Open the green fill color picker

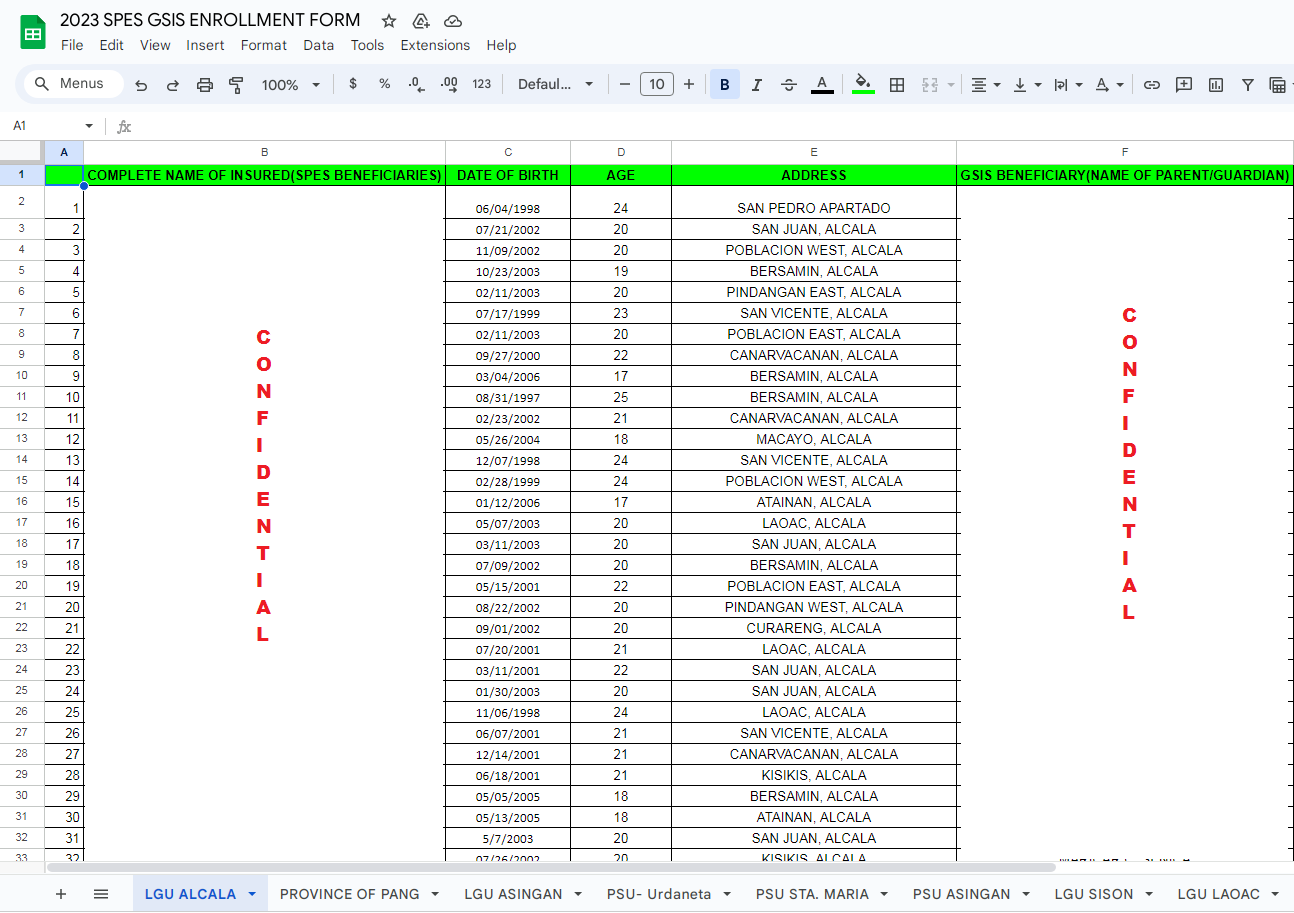click(x=864, y=85)
